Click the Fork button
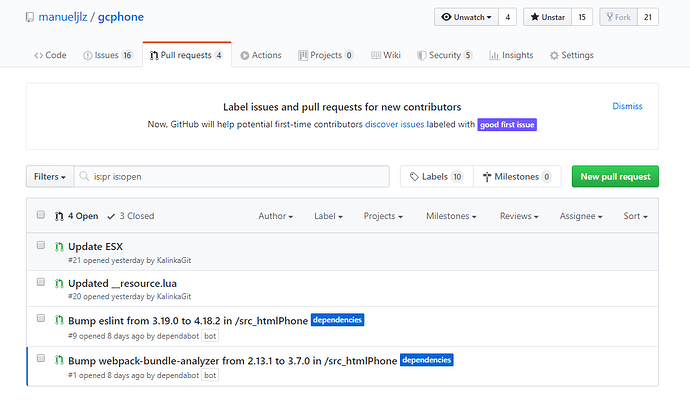This screenshot has width=690, height=408. click(x=618, y=17)
